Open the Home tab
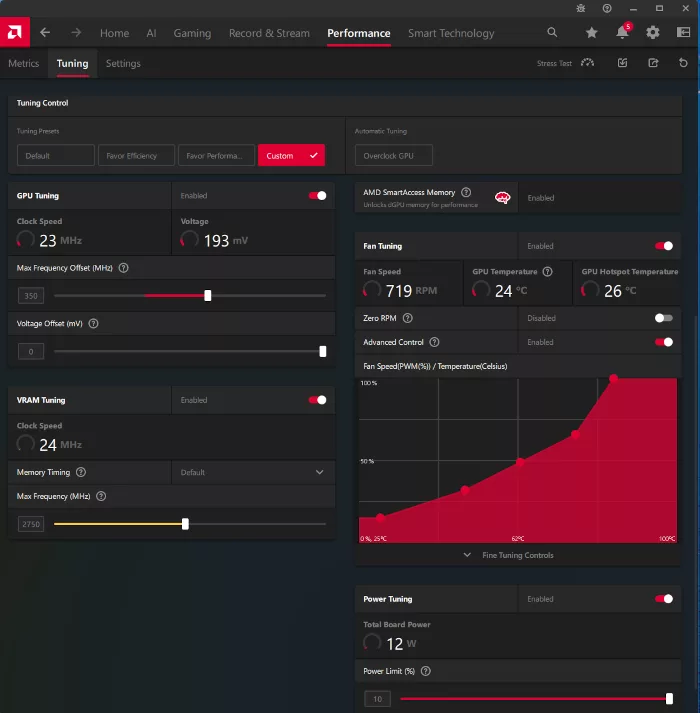700x713 pixels. pyautogui.click(x=114, y=33)
